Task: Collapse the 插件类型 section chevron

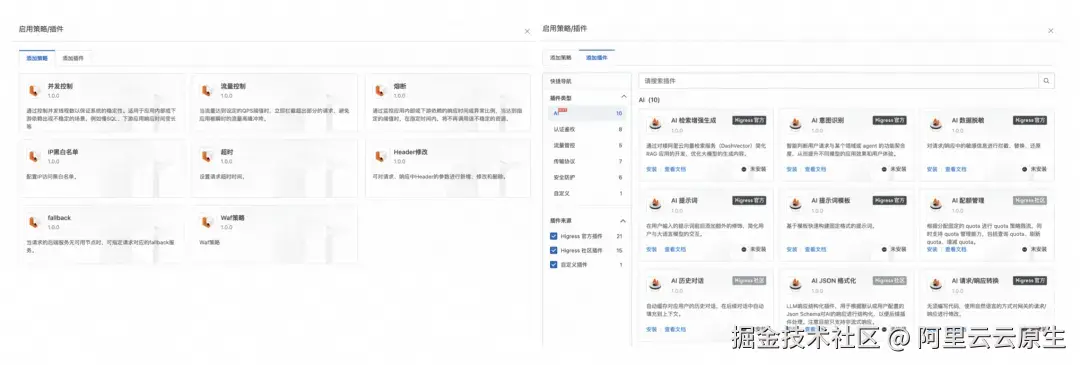Action: 624,97
